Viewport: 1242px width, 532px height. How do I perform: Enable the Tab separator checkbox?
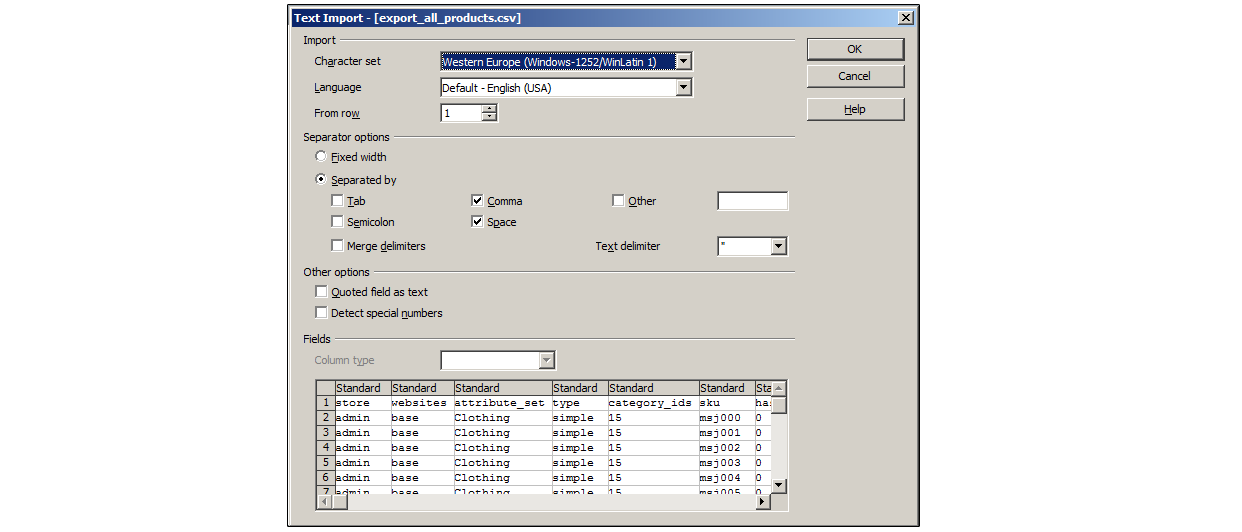click(337, 201)
